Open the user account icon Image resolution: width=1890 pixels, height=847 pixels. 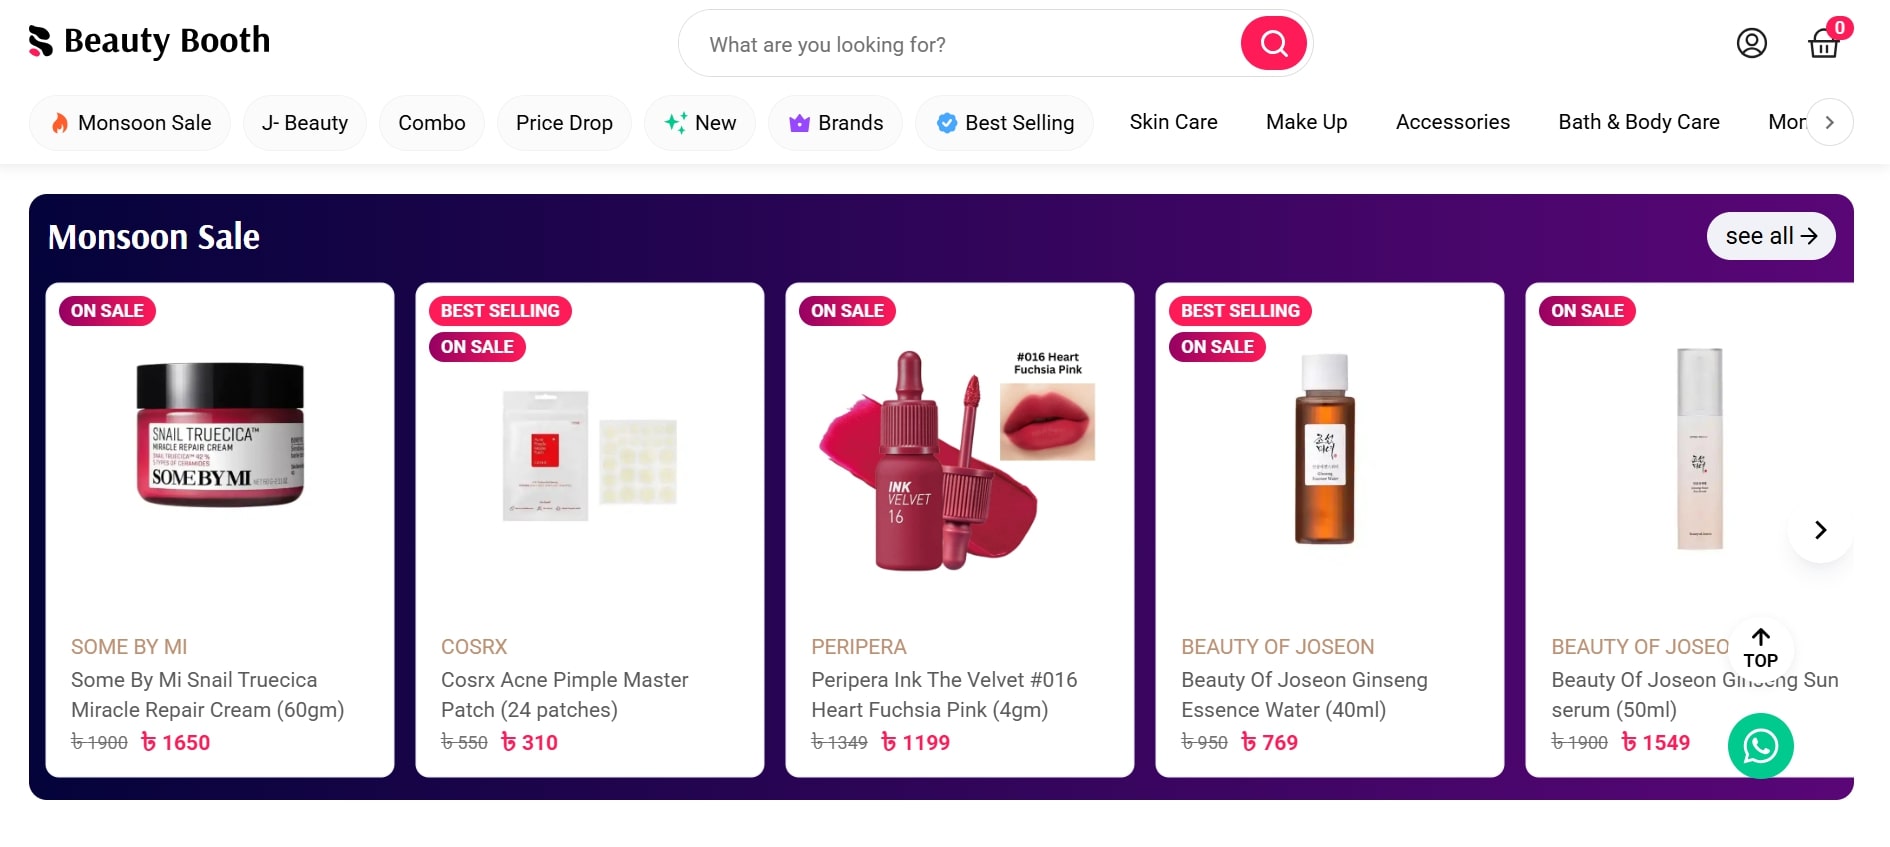click(x=1751, y=43)
